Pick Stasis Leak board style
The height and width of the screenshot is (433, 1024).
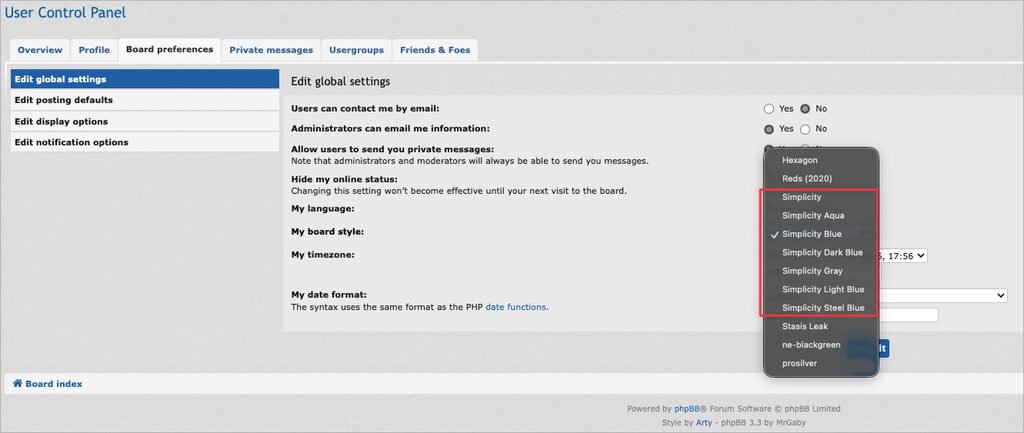click(x=805, y=326)
